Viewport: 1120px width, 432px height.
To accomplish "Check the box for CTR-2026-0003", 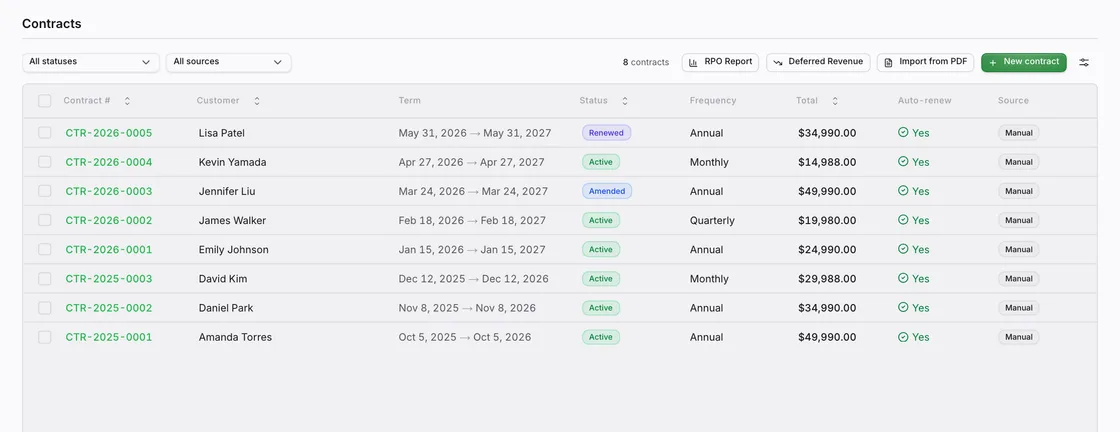I will click(45, 191).
